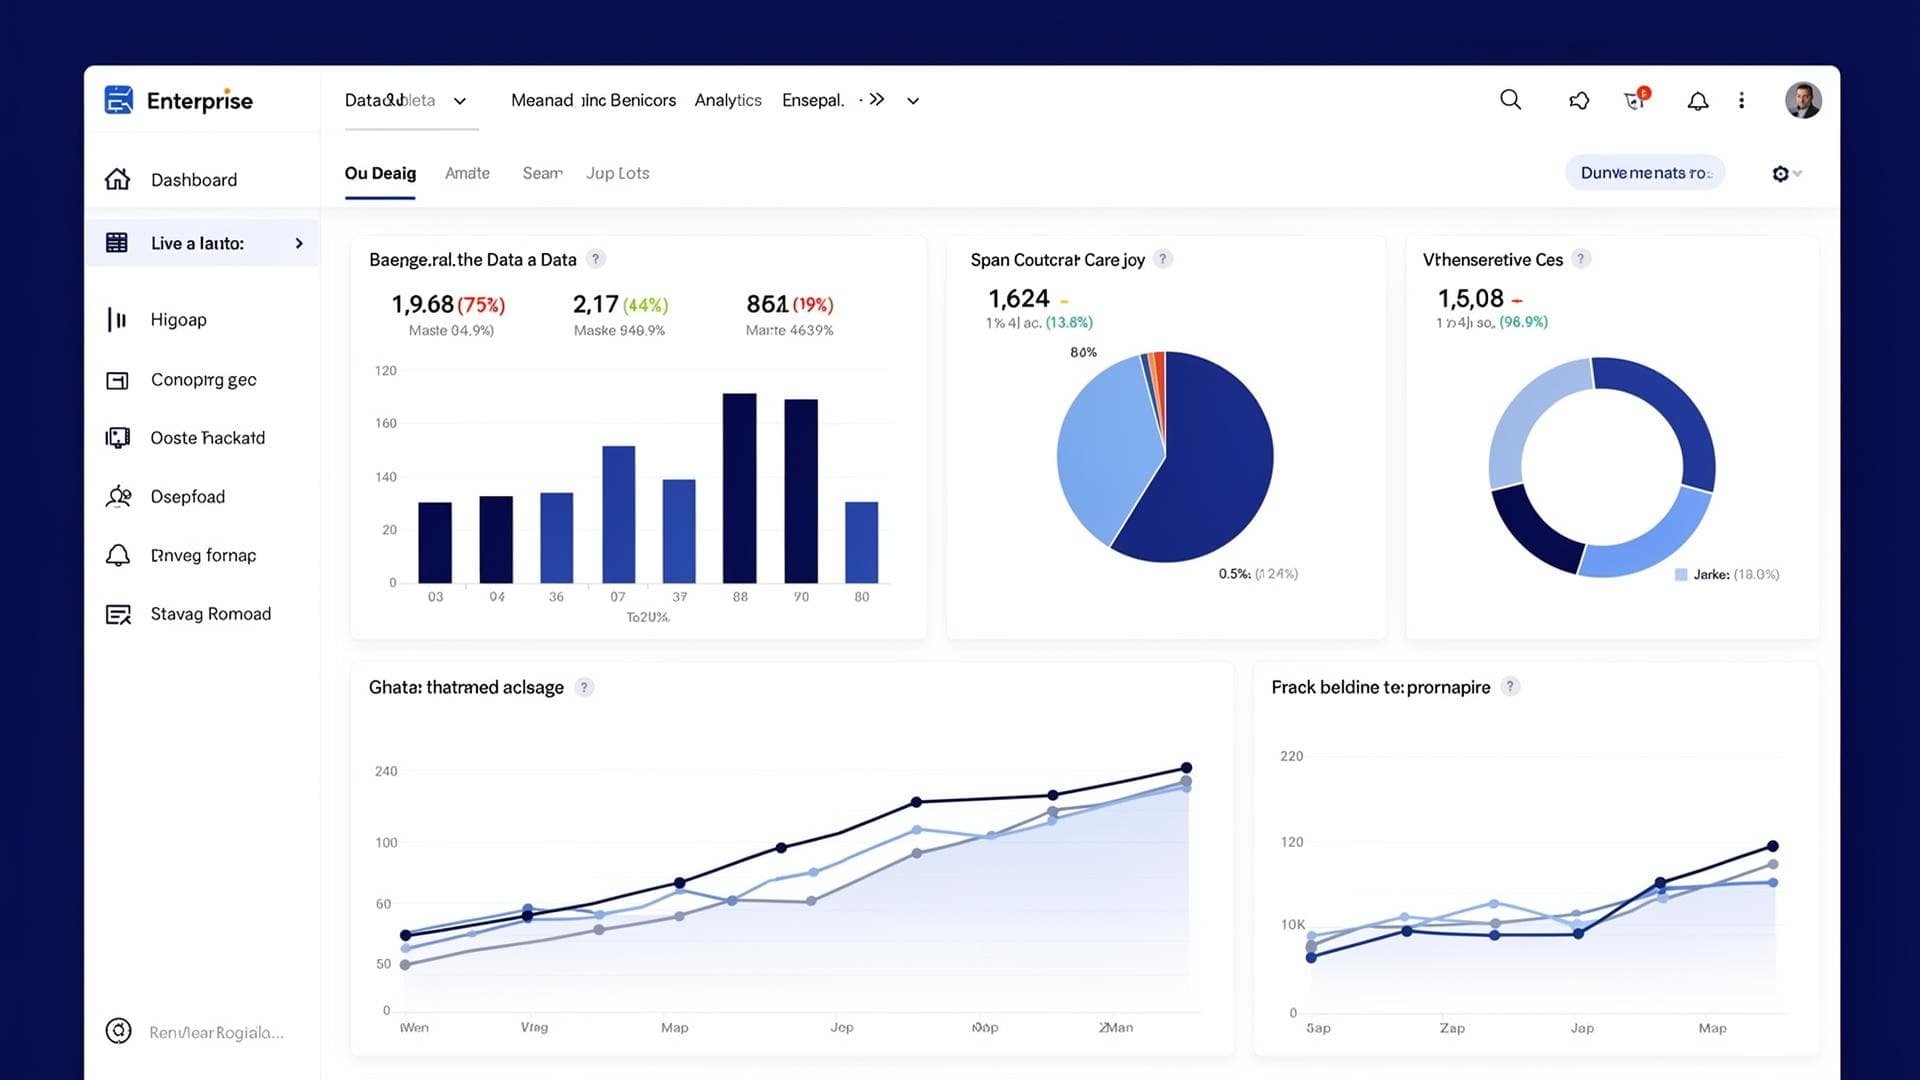Click the Dunvemenats ro button
This screenshot has height=1080, width=1920.
(1645, 173)
